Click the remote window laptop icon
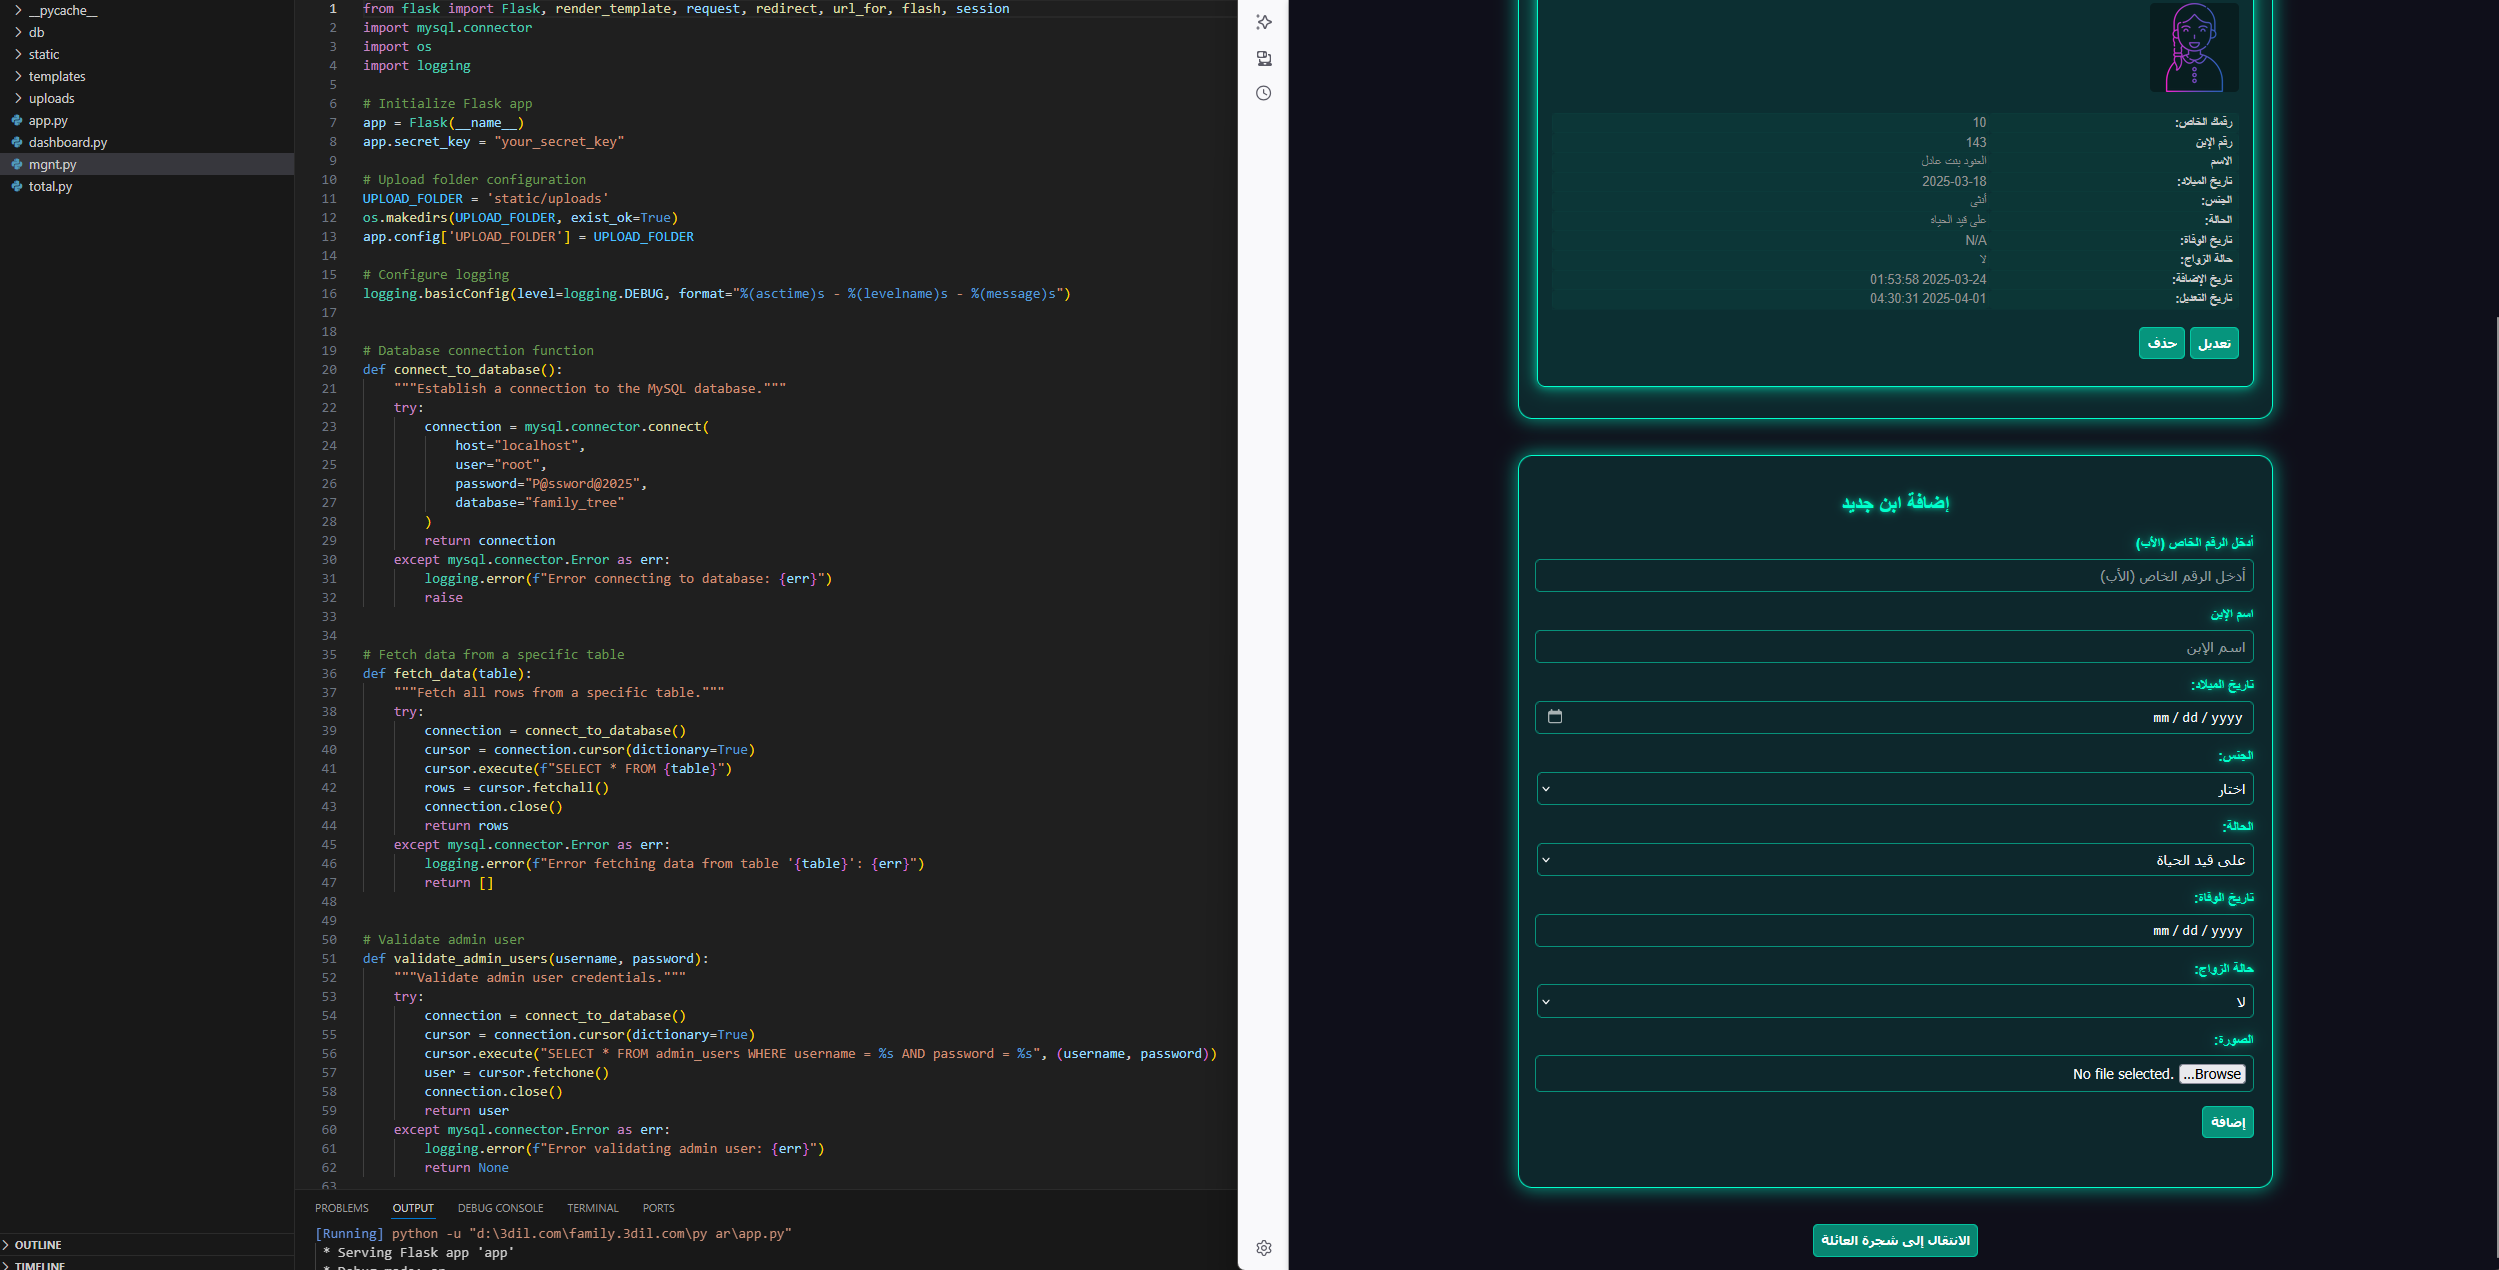The width and height of the screenshot is (2499, 1270). pos(1263,59)
